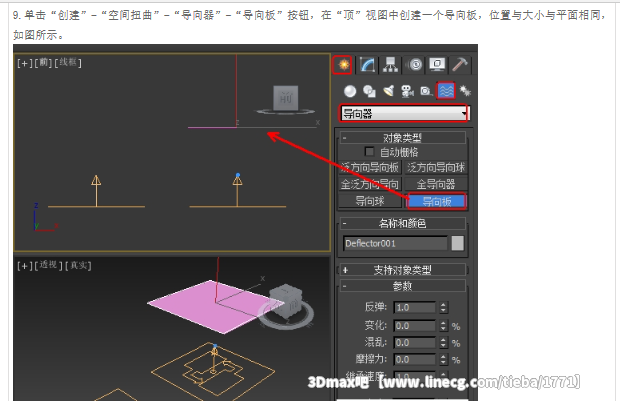
Task: Select the Lights category icon
Action: [x=388, y=91]
